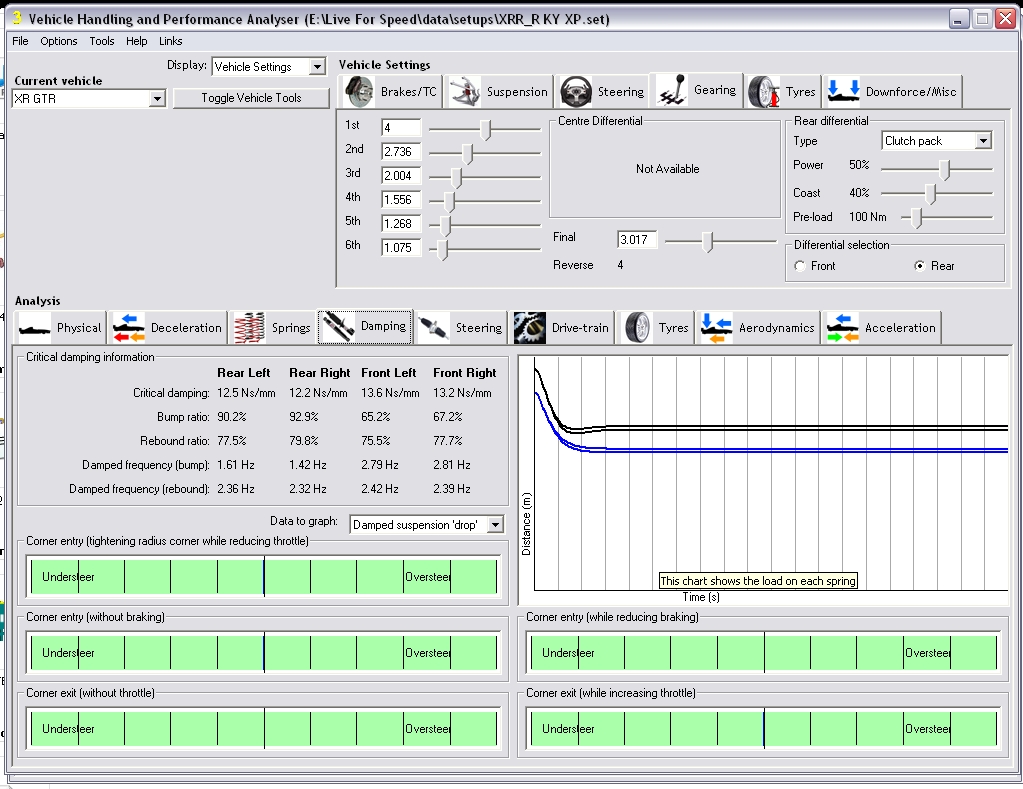Click the suspension drop distance-time chart
1023x789 pixels.
[x=764, y=480]
